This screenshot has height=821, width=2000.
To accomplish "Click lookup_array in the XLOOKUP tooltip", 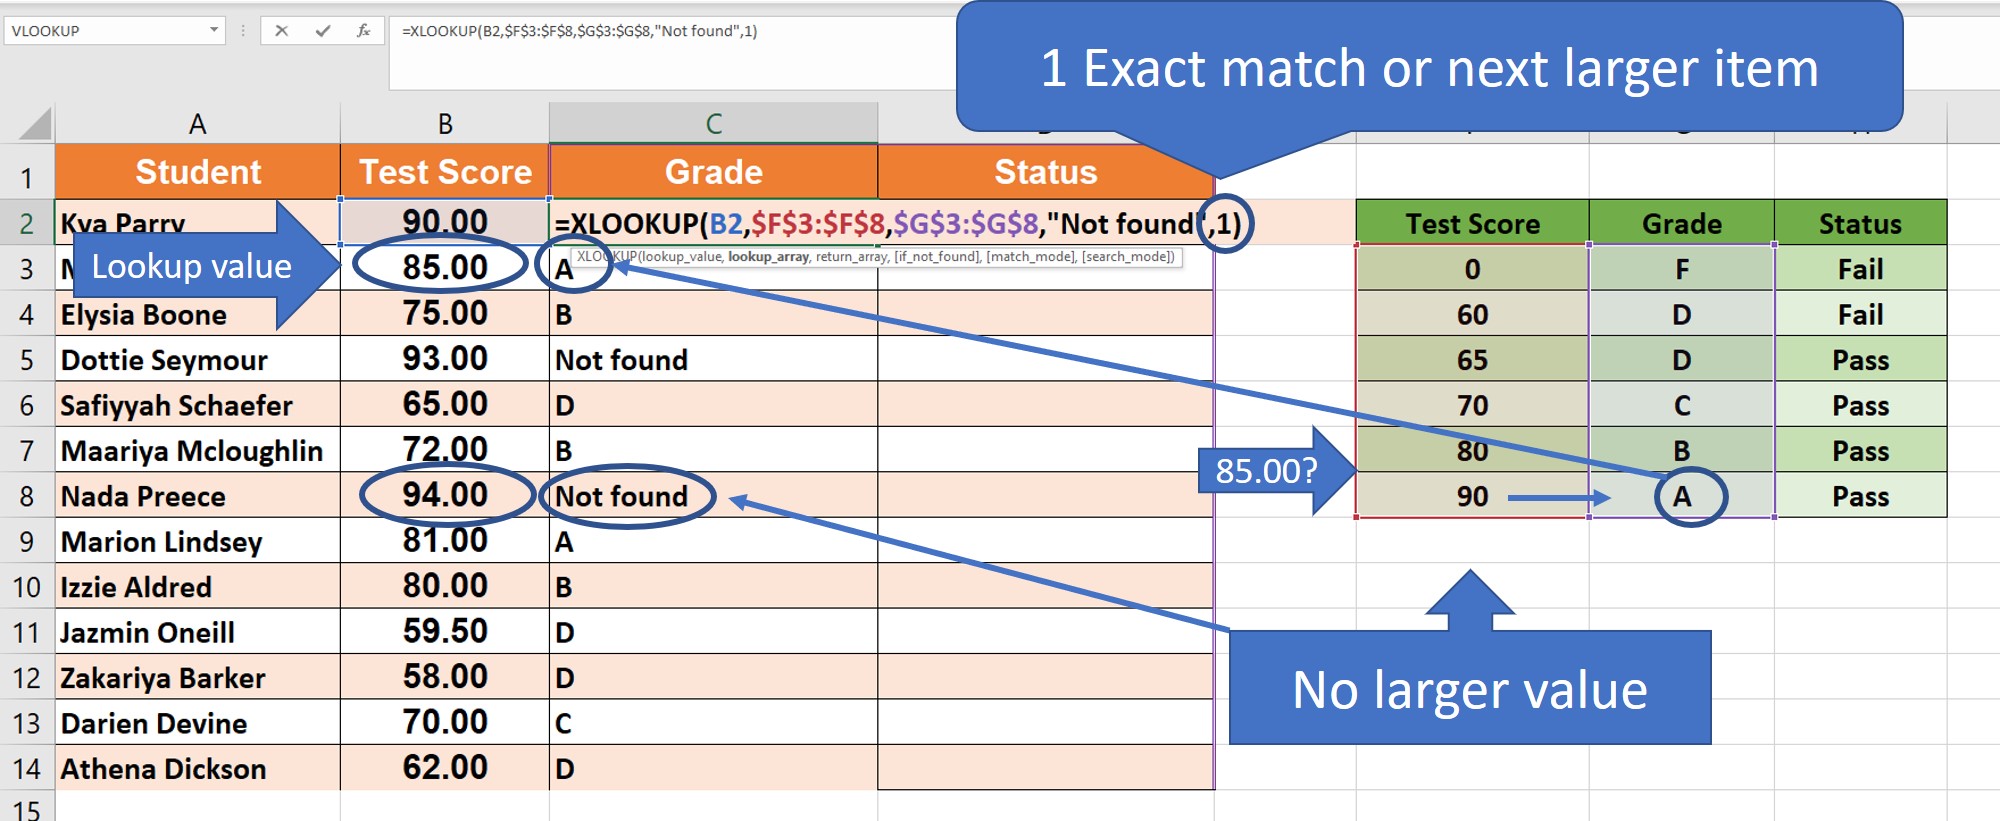I will tap(768, 257).
